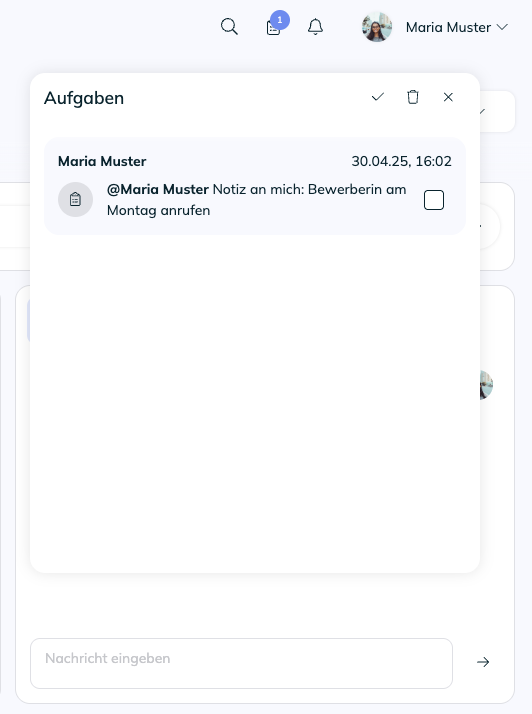Focus the 'Nachricht eingeben' message field
The width and height of the screenshot is (532, 714).
click(241, 663)
